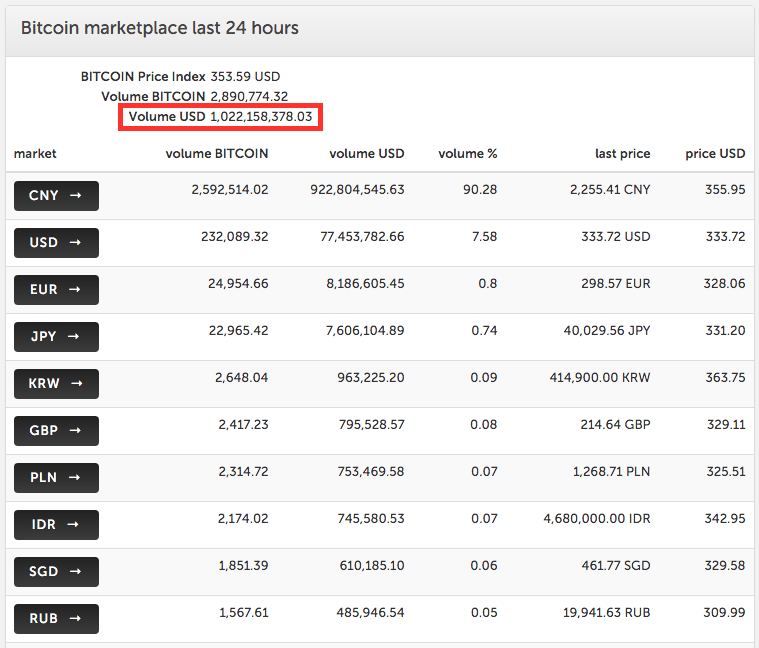Viewport: 759px width, 648px height.
Task: Click the USD market arrow button
Action: (x=56, y=243)
